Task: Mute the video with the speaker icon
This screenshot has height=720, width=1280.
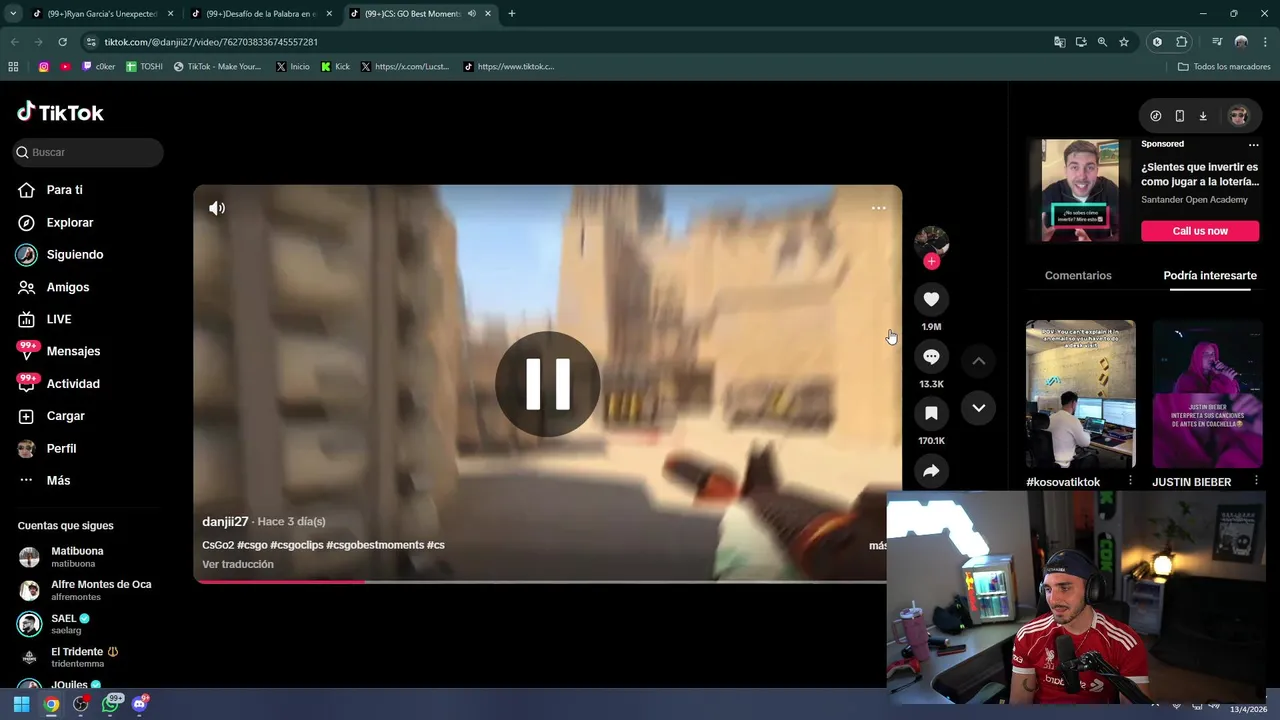Action: click(217, 208)
